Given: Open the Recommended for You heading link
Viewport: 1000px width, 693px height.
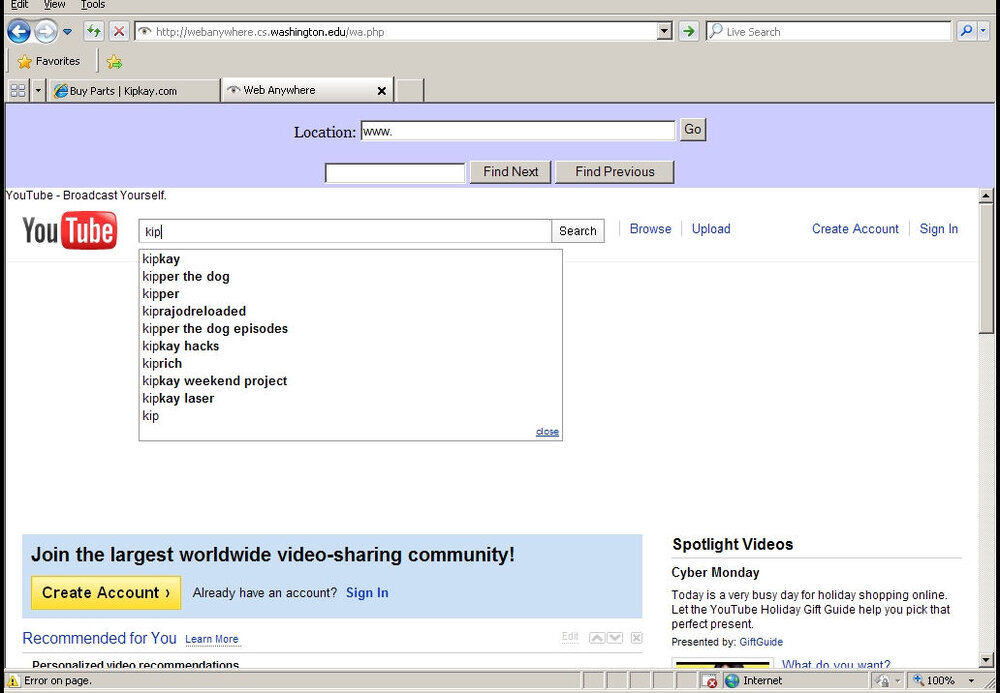Looking at the screenshot, I should tap(99, 638).
